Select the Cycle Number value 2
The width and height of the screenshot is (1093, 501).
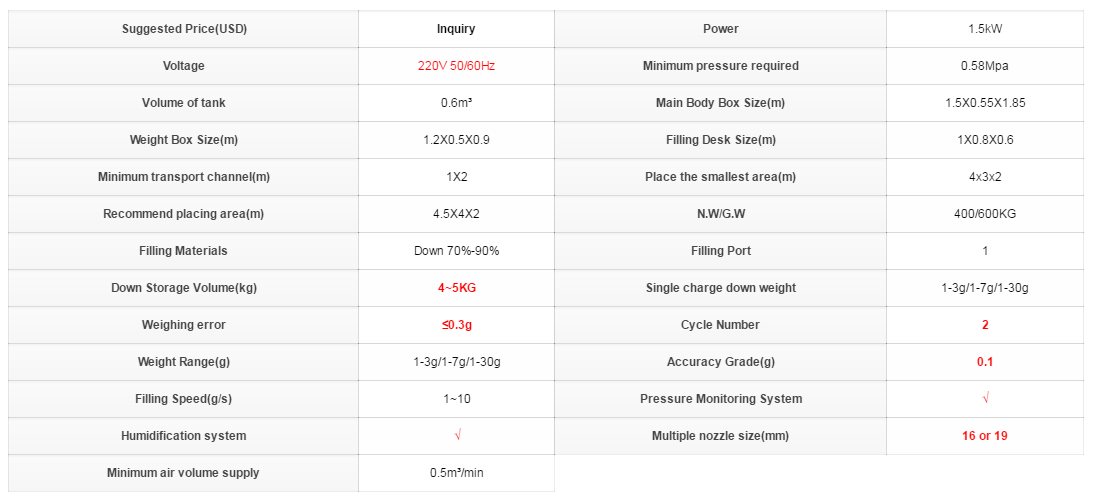(985, 325)
